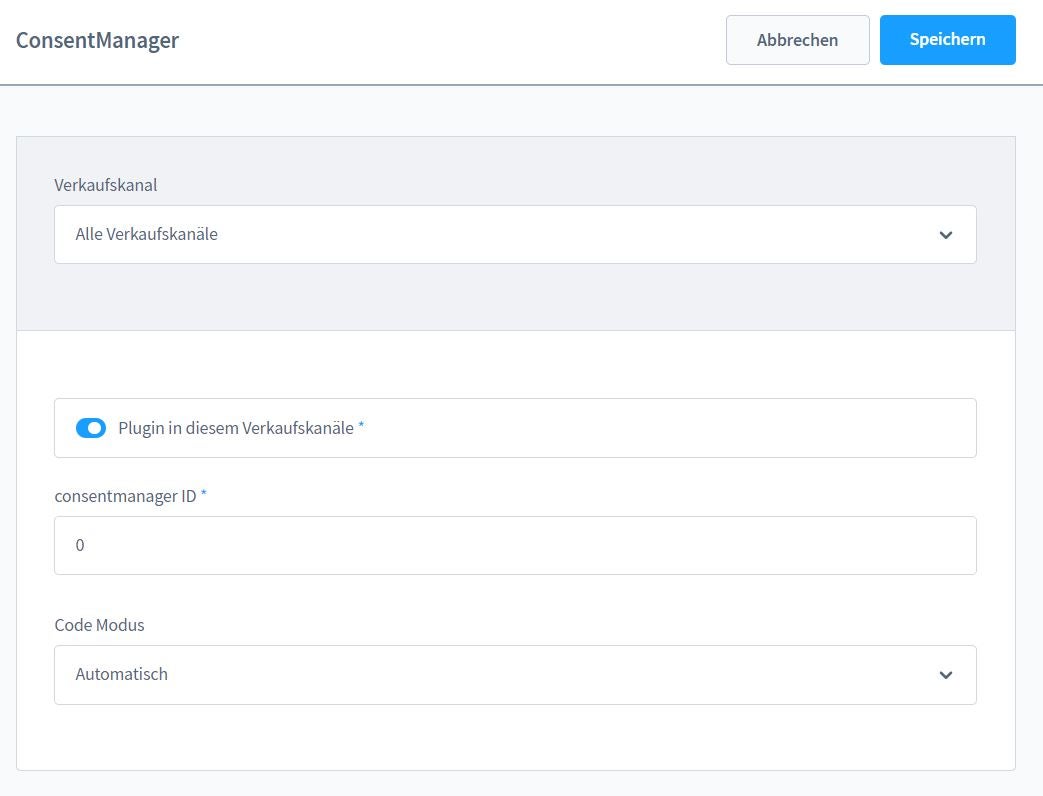Open the Verkaufskanal dropdown chevron arrow
Screen dimensions: 1043x796
tap(946, 235)
